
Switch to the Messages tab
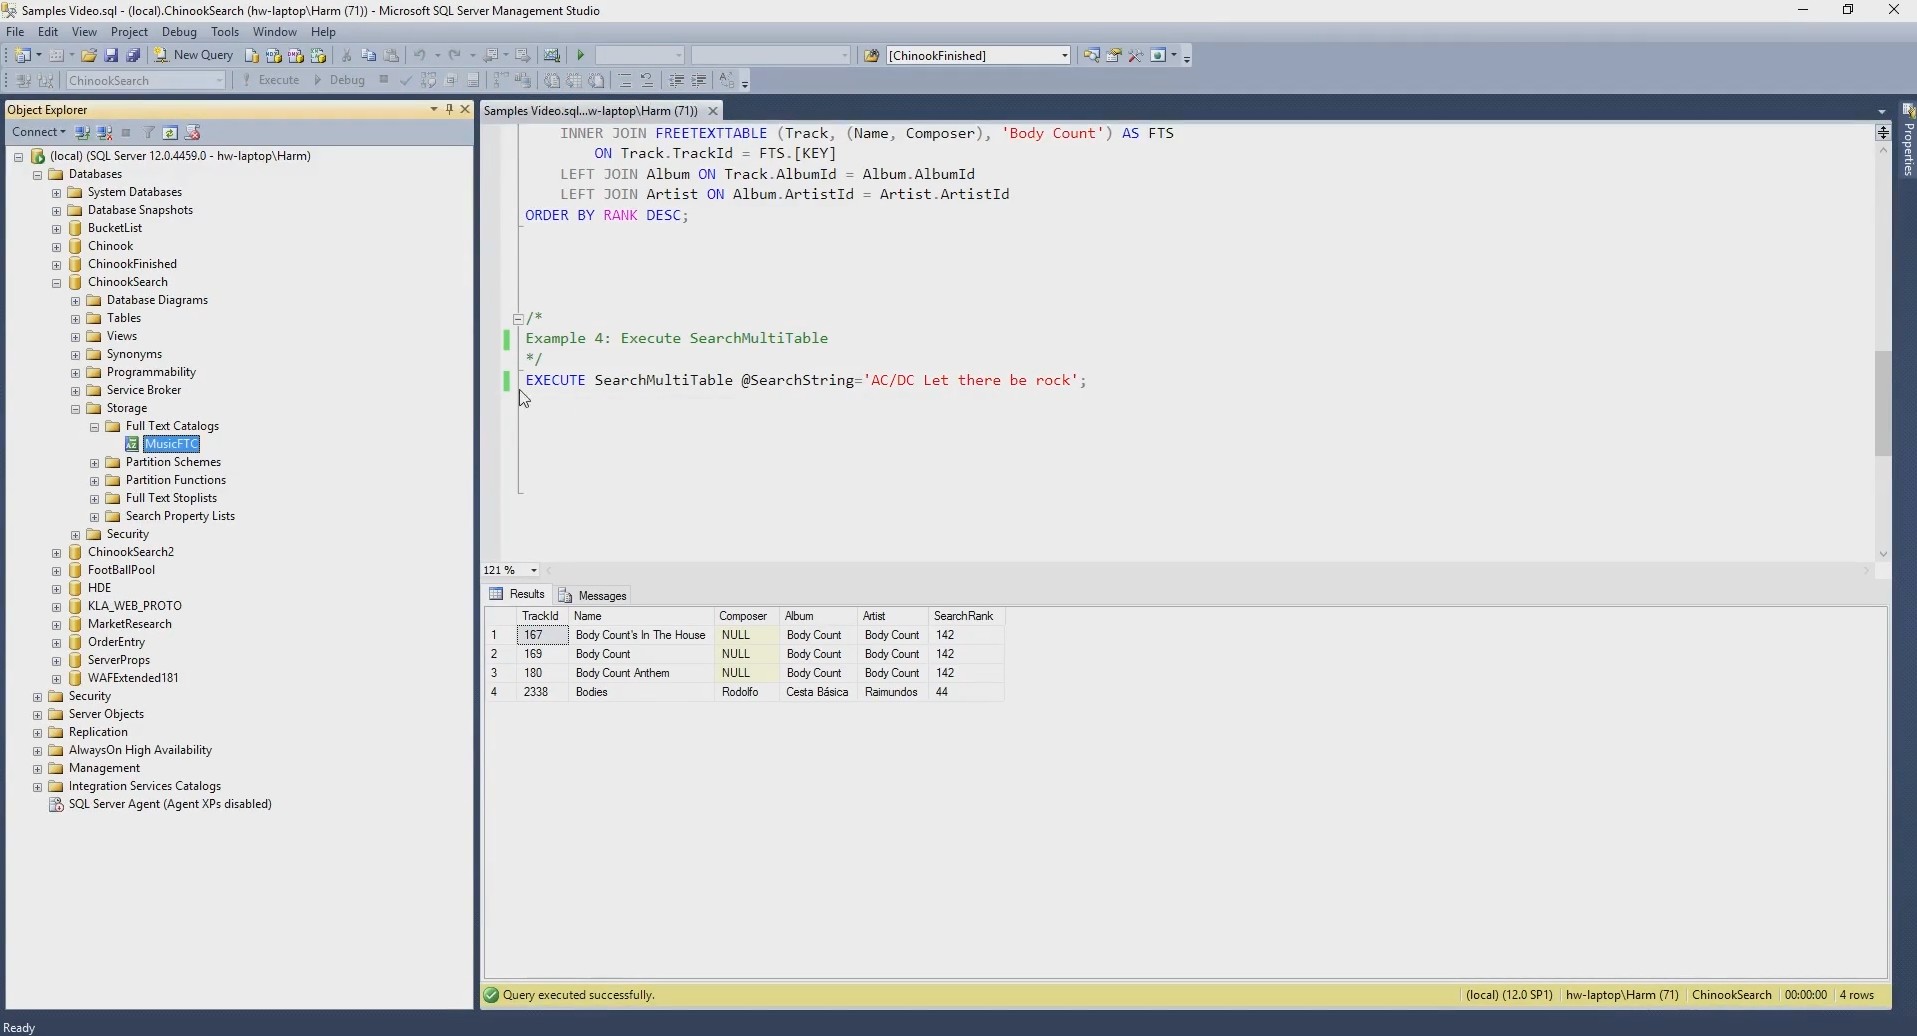(593, 596)
